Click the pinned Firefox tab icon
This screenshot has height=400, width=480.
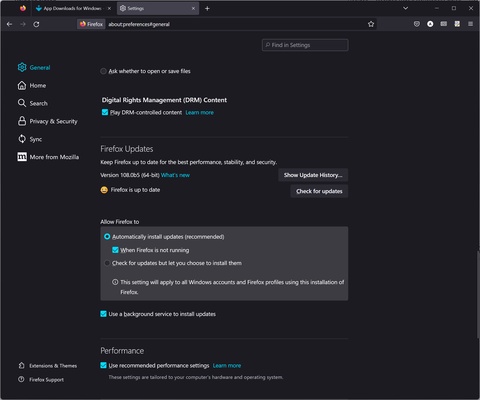[x=23, y=8]
